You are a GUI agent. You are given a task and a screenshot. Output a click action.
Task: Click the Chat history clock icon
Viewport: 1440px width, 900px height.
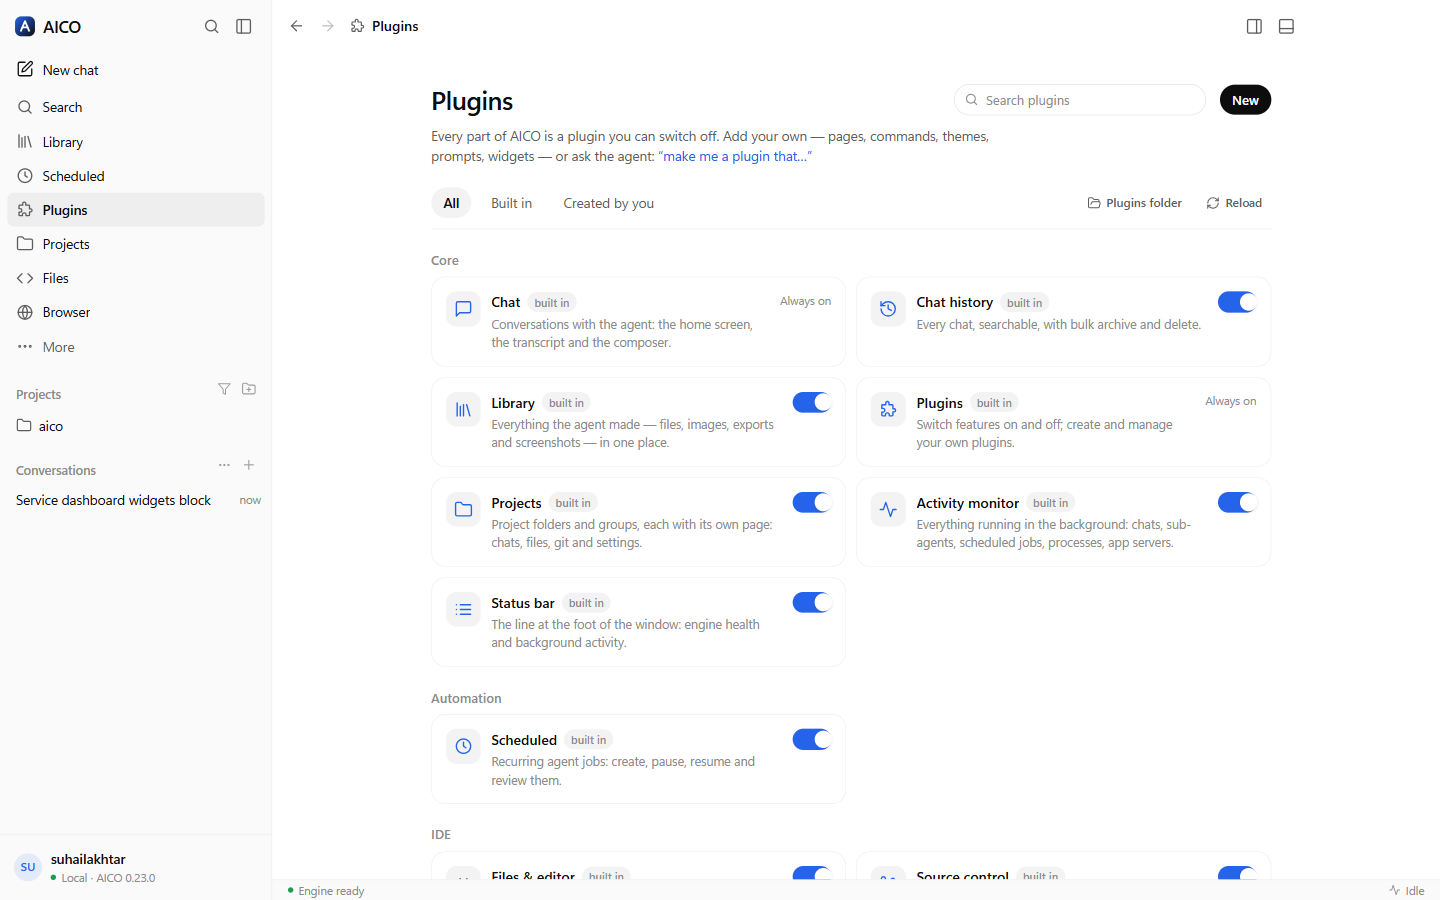888,309
